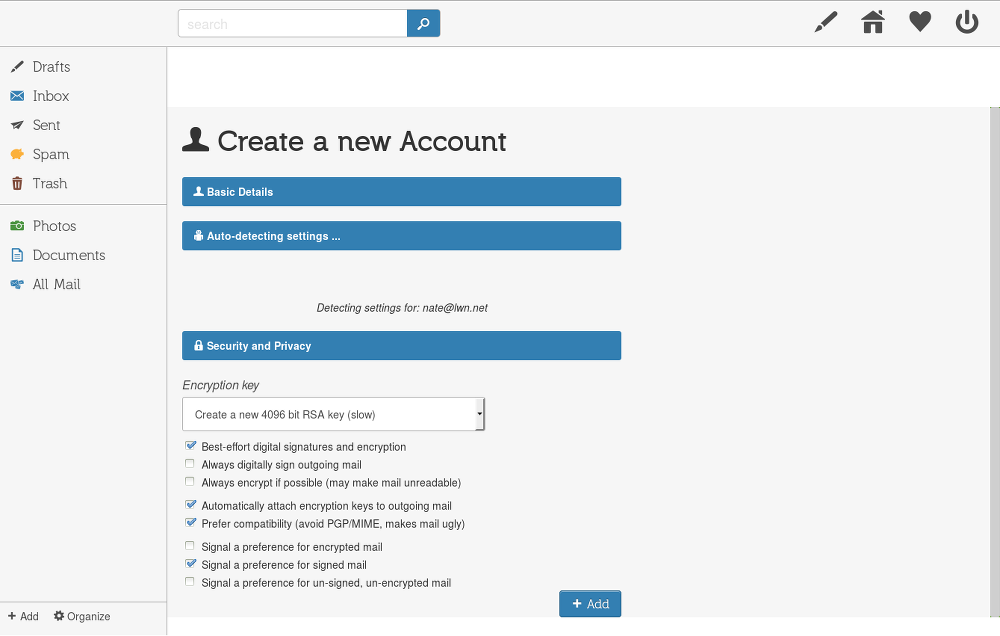The height and width of the screenshot is (636, 1000).
Task: Toggle Signal a preference for encrypted mail
Action: click(190, 546)
